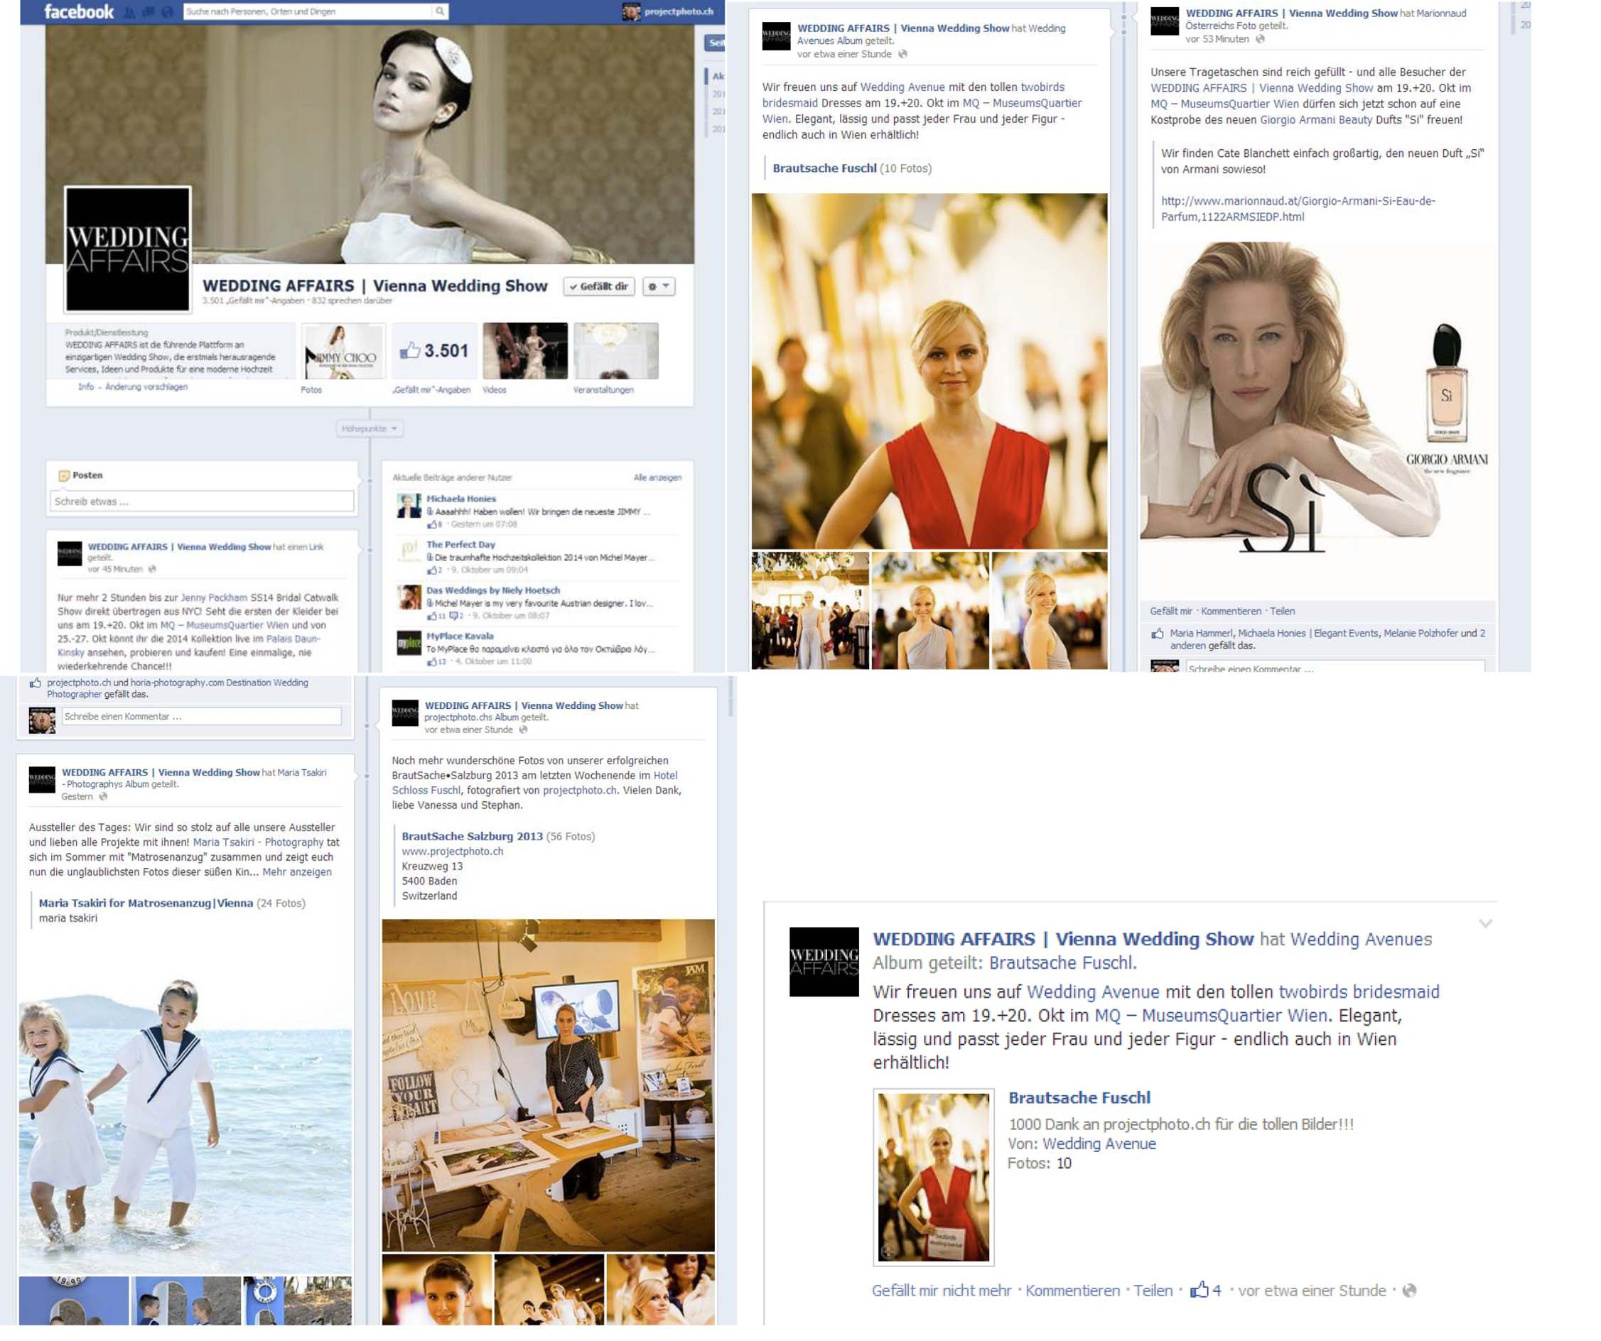Click 'Alle anzeigen' link for recent posts
Screen dimensions: 1601x1341
[x=657, y=478]
